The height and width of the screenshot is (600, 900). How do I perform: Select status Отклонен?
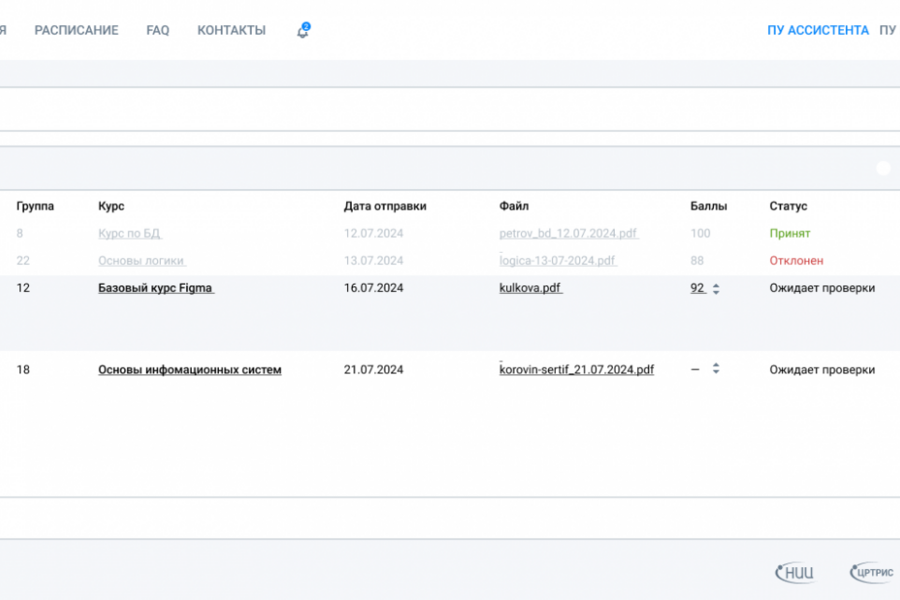(796, 261)
